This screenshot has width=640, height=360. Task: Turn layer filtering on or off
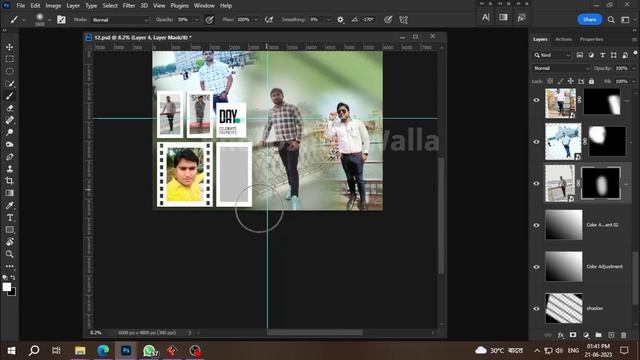tap(635, 53)
